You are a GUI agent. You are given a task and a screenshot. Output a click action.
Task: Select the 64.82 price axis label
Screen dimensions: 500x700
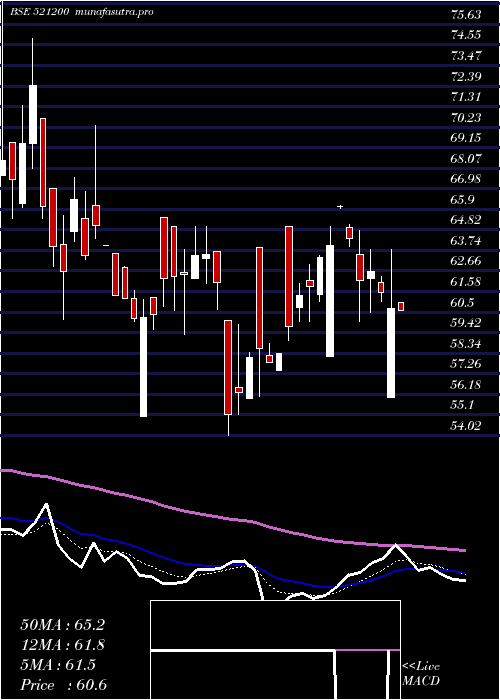(x=466, y=220)
